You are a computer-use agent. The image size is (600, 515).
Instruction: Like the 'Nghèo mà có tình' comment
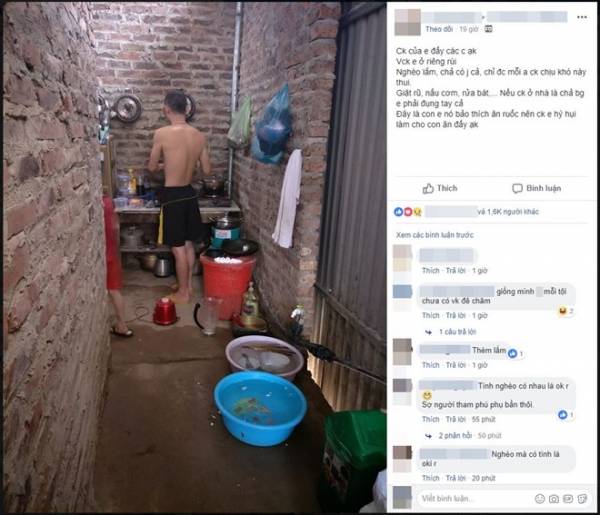coord(430,478)
